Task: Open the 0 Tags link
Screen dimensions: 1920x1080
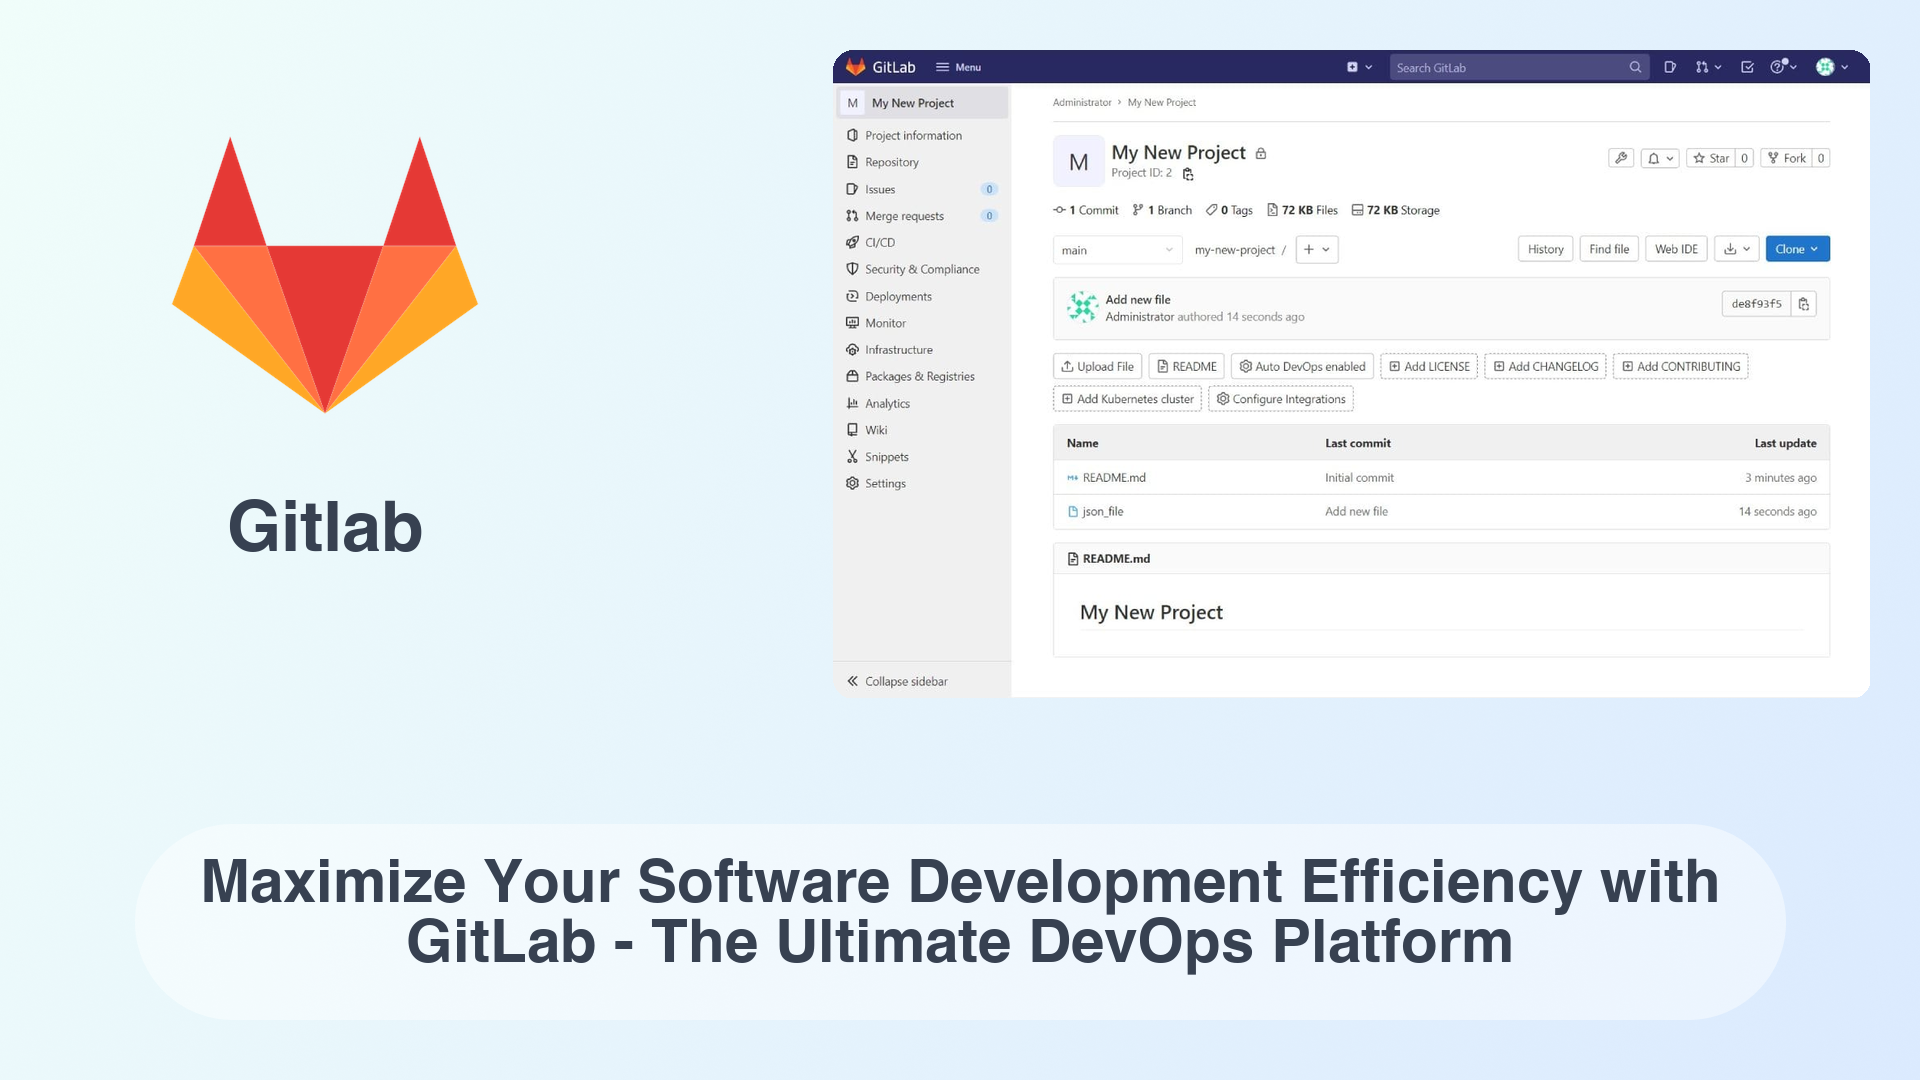Action: 1229,210
